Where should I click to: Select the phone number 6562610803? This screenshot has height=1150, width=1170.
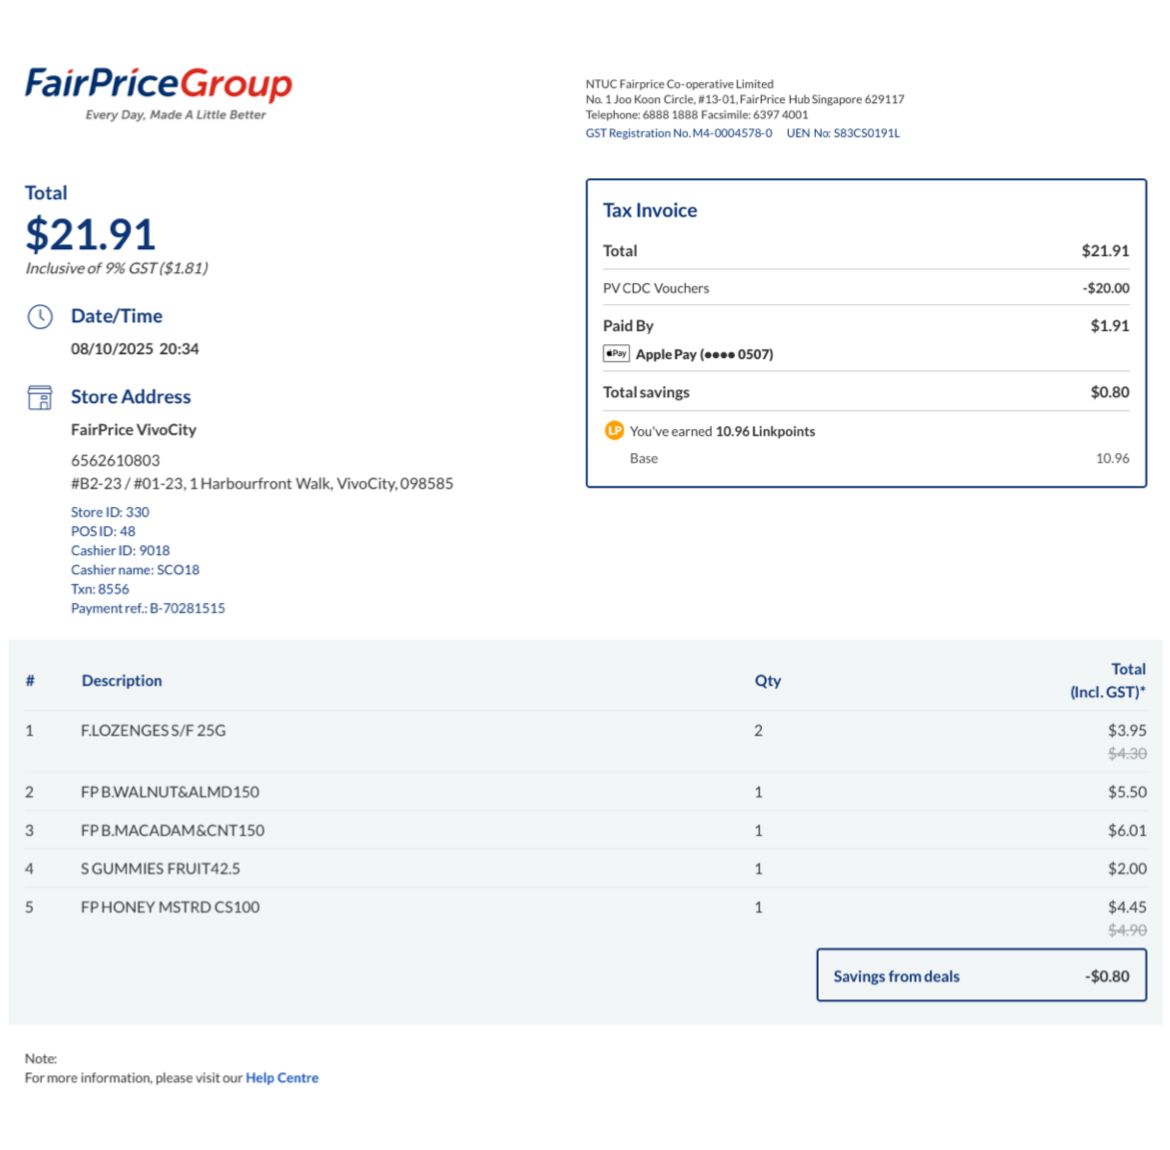[x=115, y=460]
